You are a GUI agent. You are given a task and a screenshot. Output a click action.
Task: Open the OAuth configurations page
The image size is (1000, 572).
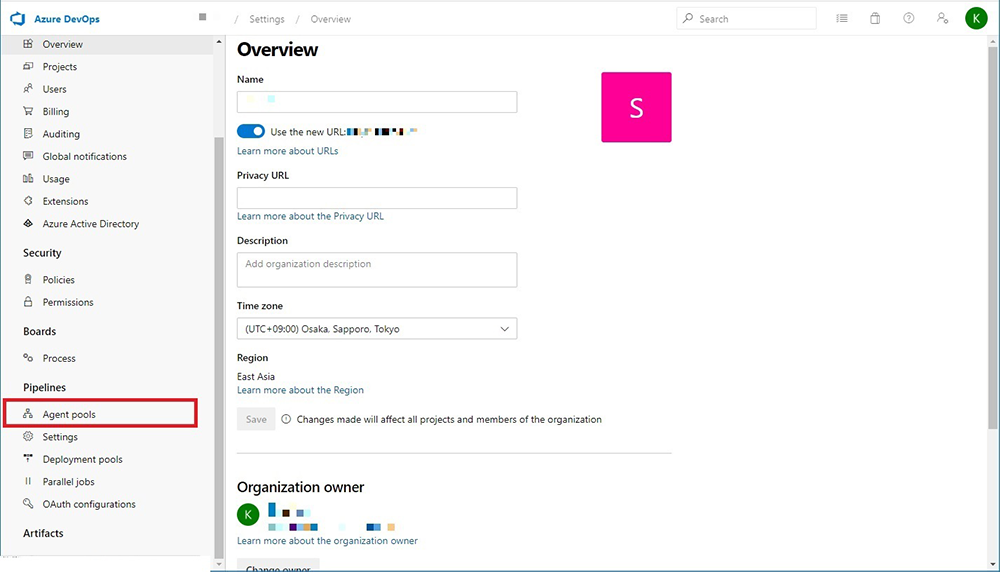[89, 504]
